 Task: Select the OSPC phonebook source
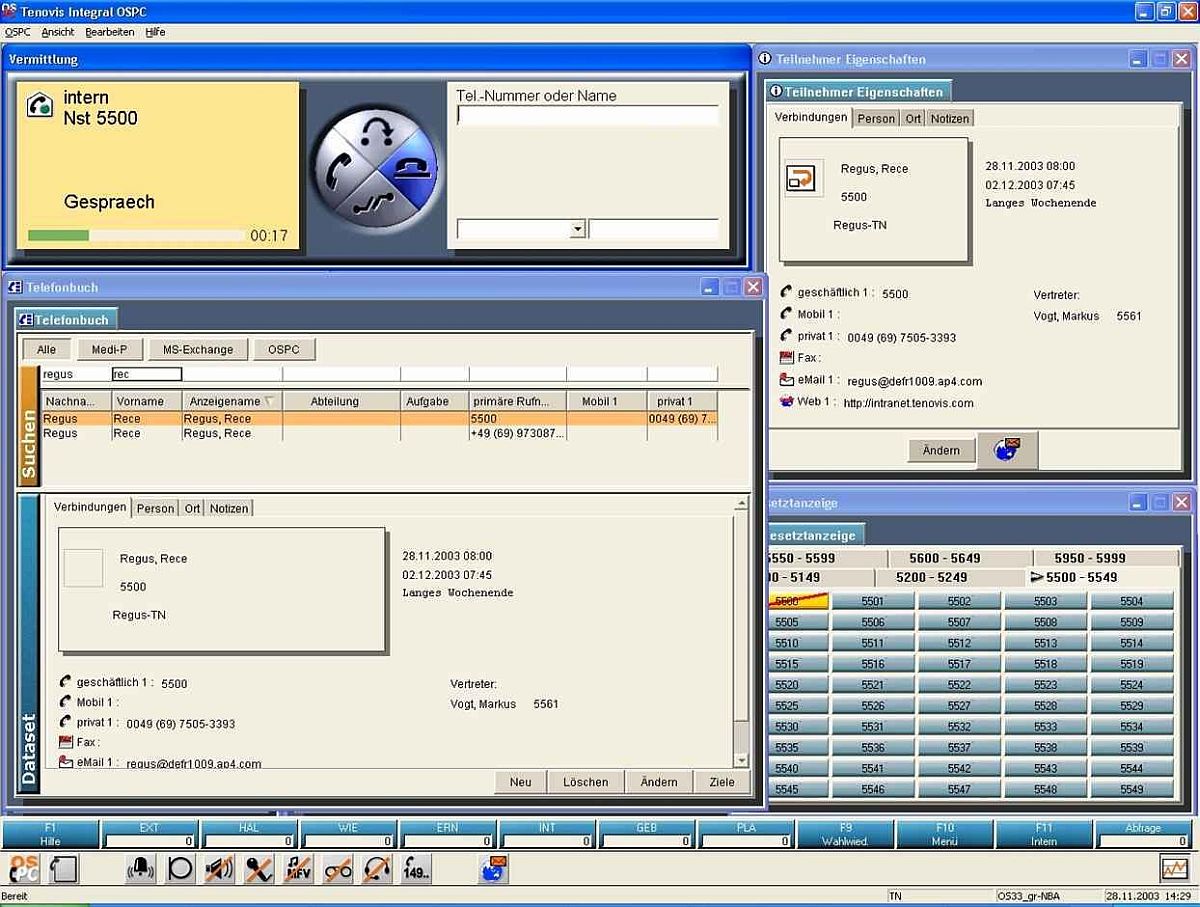point(284,349)
